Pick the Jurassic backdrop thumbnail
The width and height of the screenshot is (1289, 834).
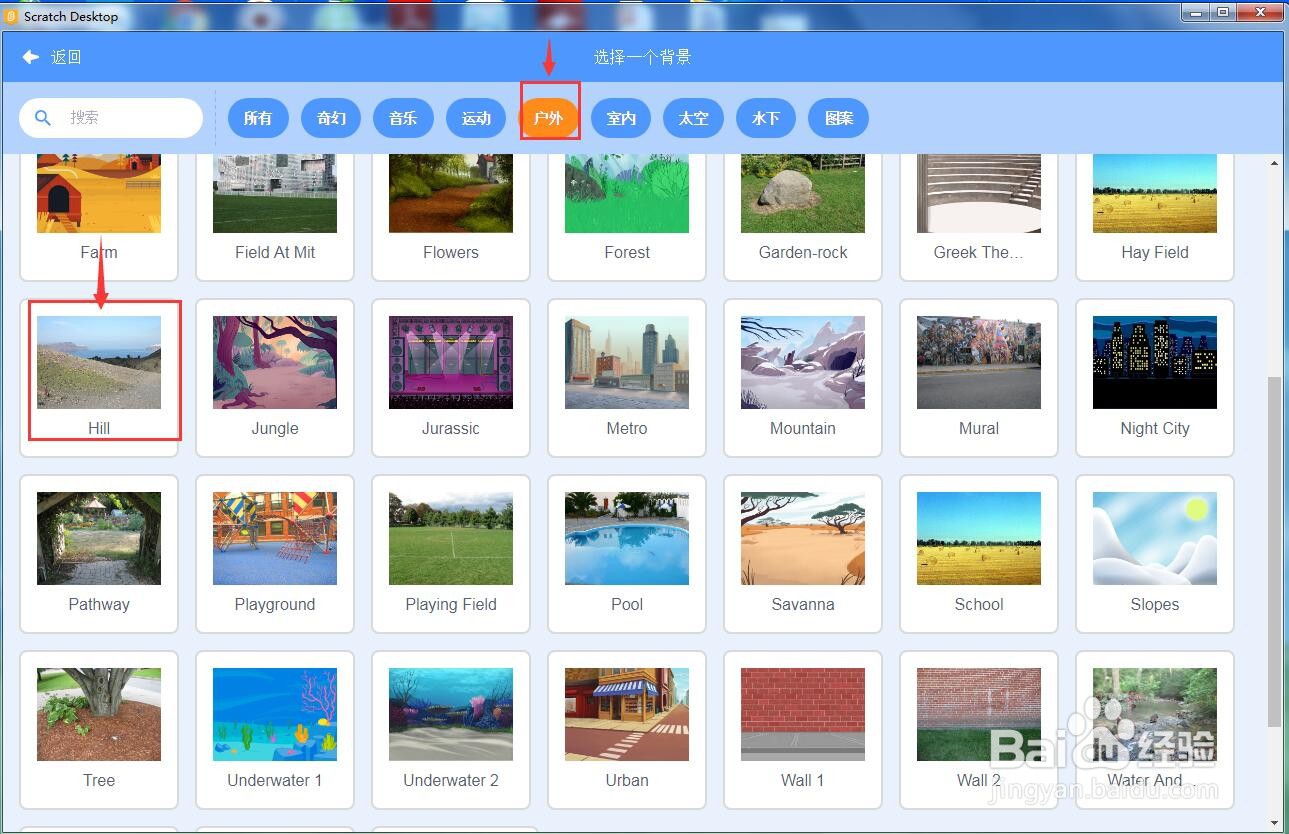pyautogui.click(x=451, y=362)
